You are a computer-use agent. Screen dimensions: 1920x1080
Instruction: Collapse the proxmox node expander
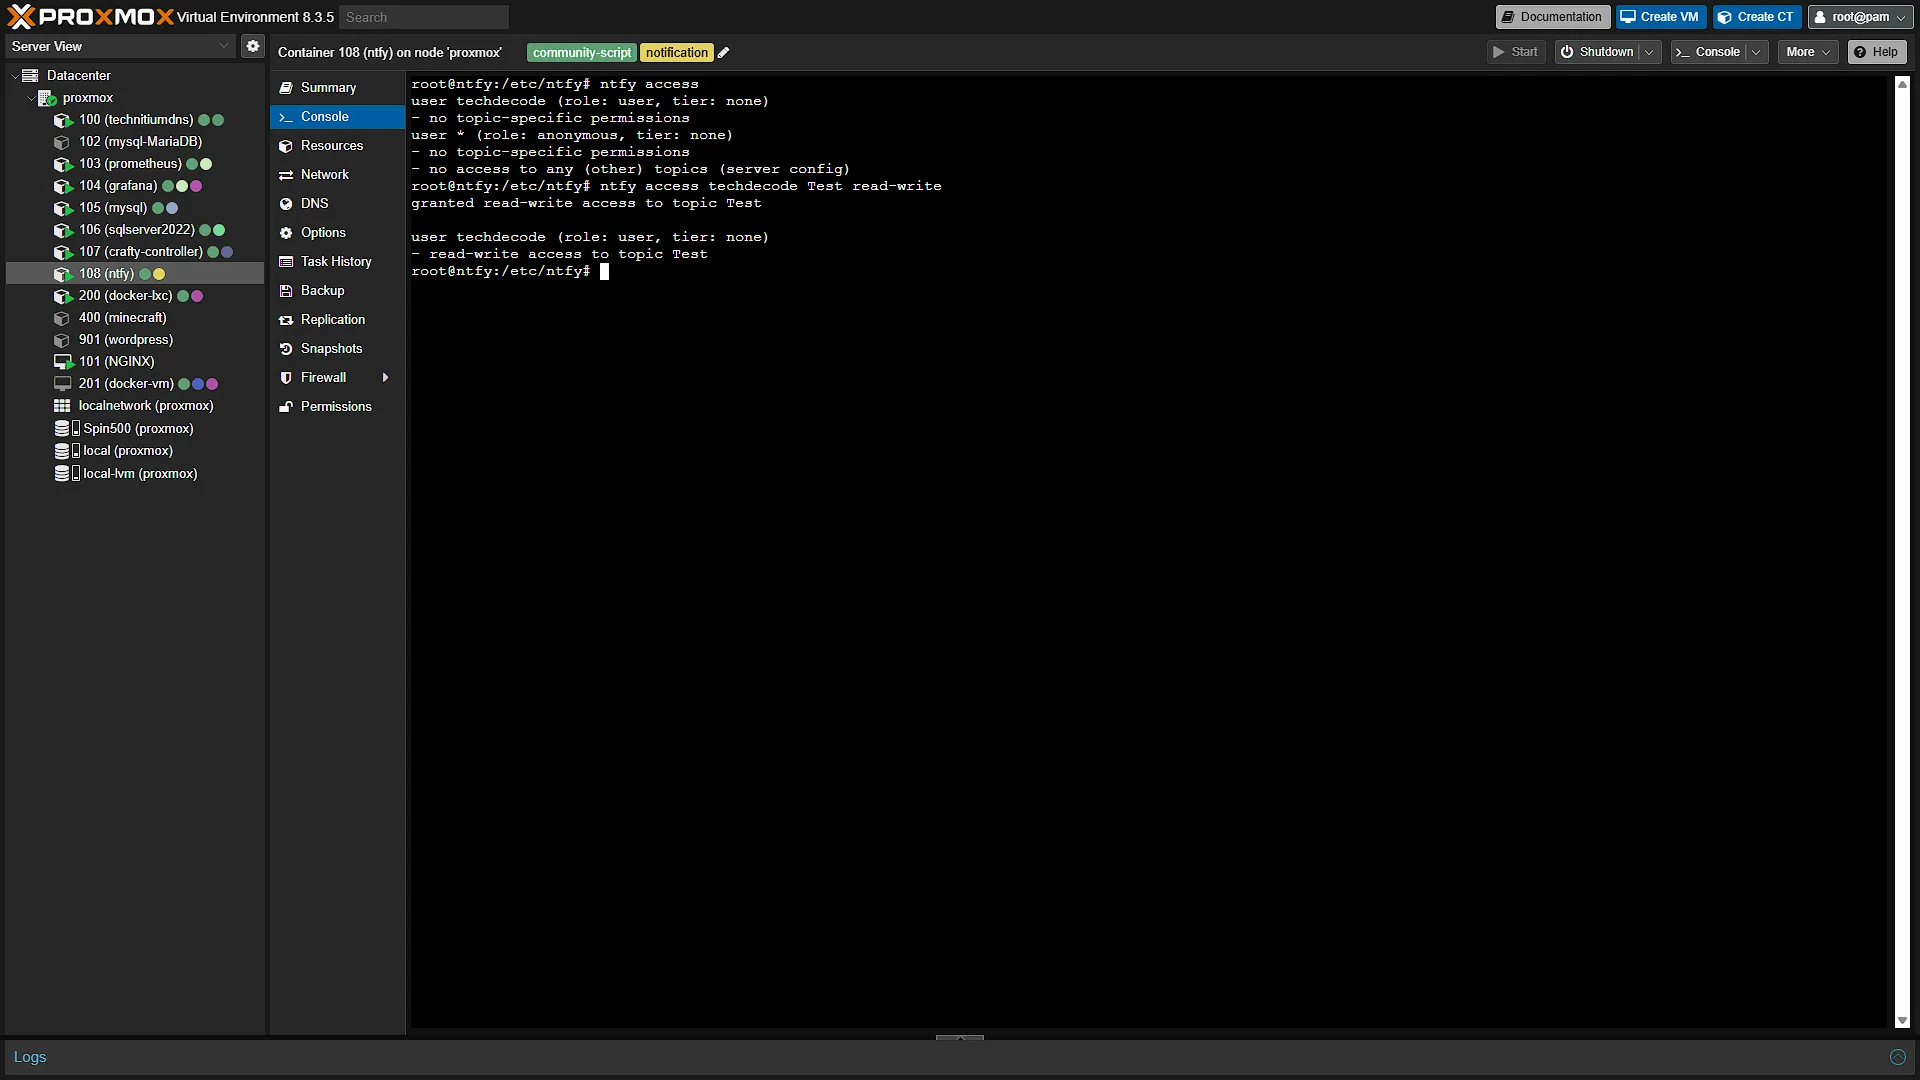coord(30,98)
